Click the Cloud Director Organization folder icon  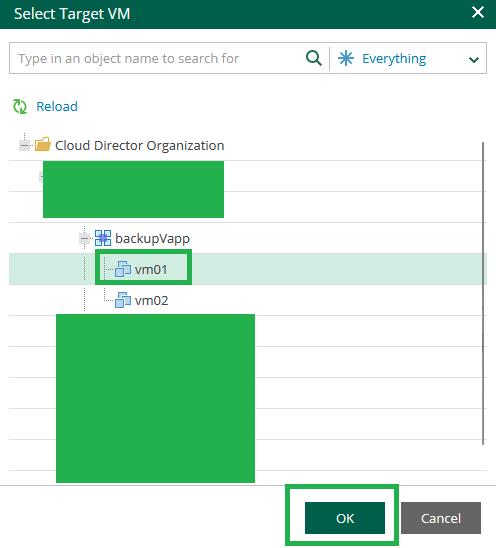click(x=43, y=144)
